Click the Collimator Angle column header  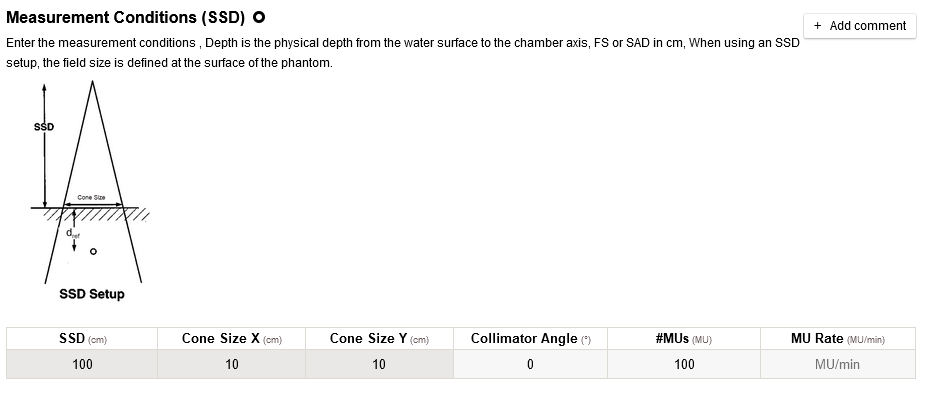pos(530,339)
